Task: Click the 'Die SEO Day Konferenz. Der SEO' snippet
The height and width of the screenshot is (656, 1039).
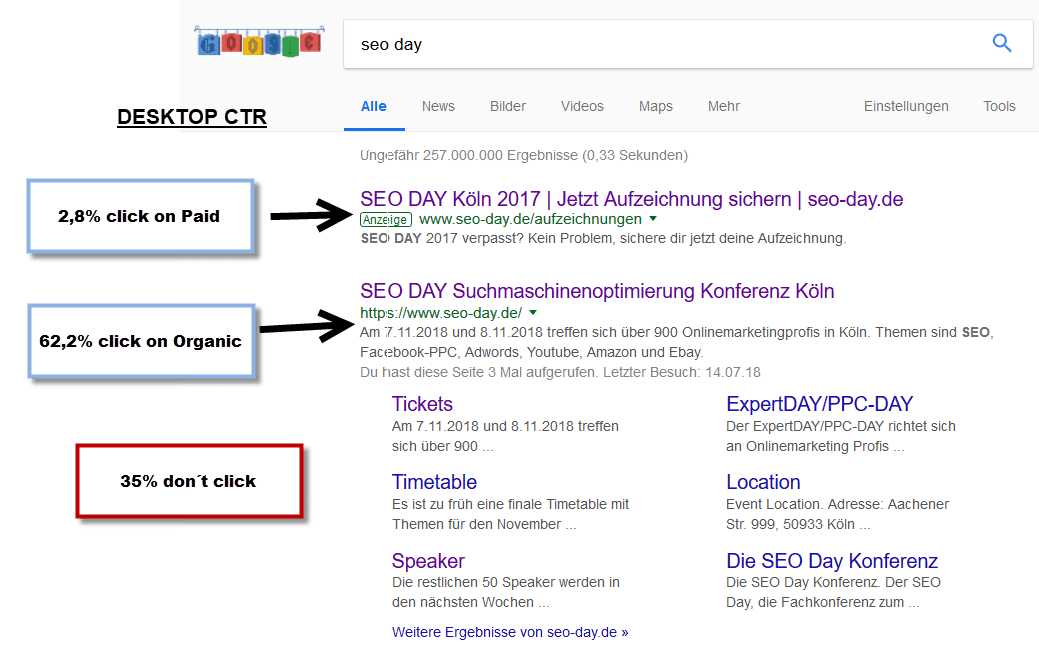Action: [833, 592]
